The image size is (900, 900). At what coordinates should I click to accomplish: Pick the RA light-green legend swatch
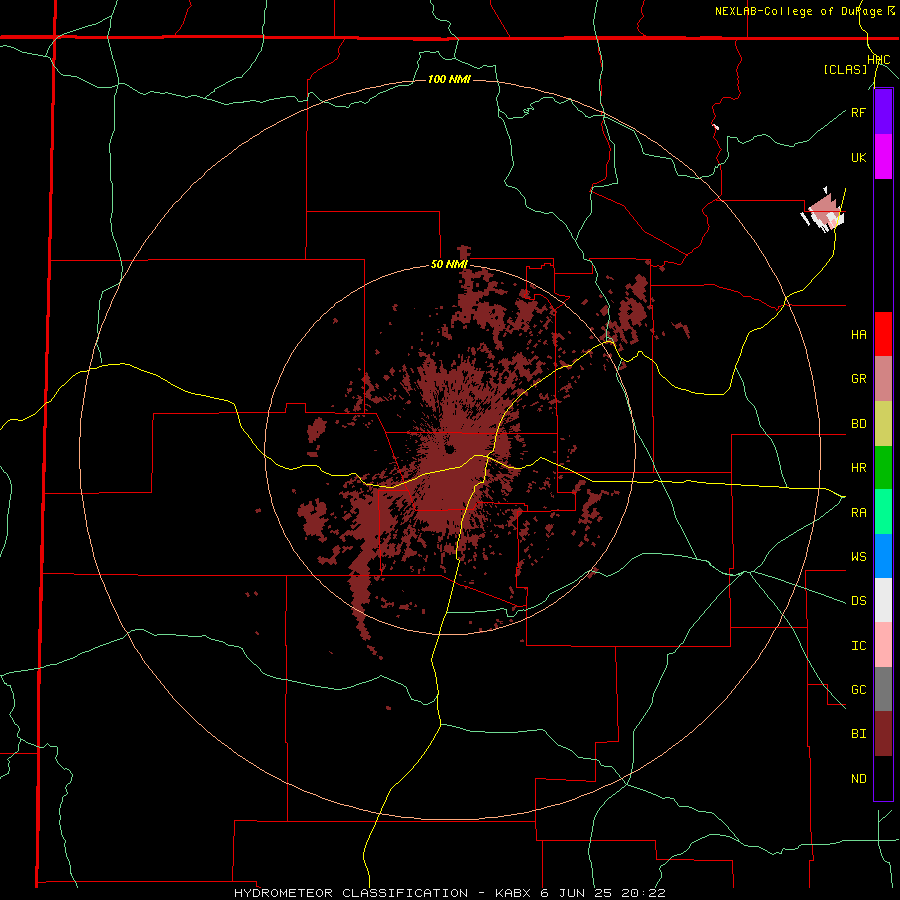pyautogui.click(x=883, y=512)
